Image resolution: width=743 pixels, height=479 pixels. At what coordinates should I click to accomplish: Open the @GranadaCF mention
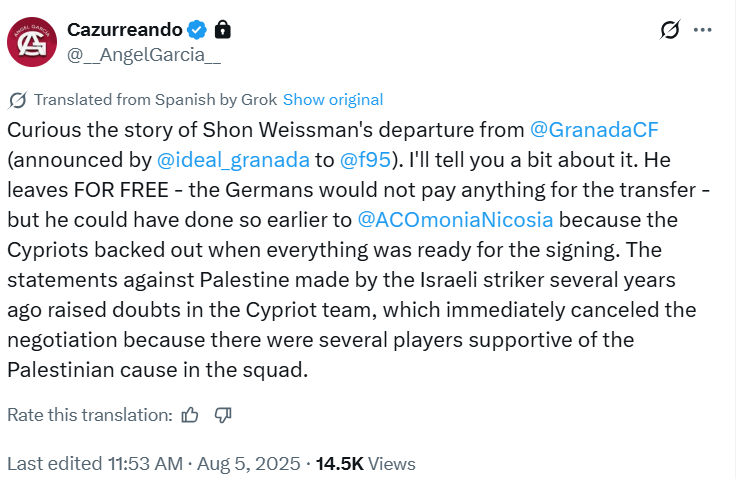tap(592, 130)
